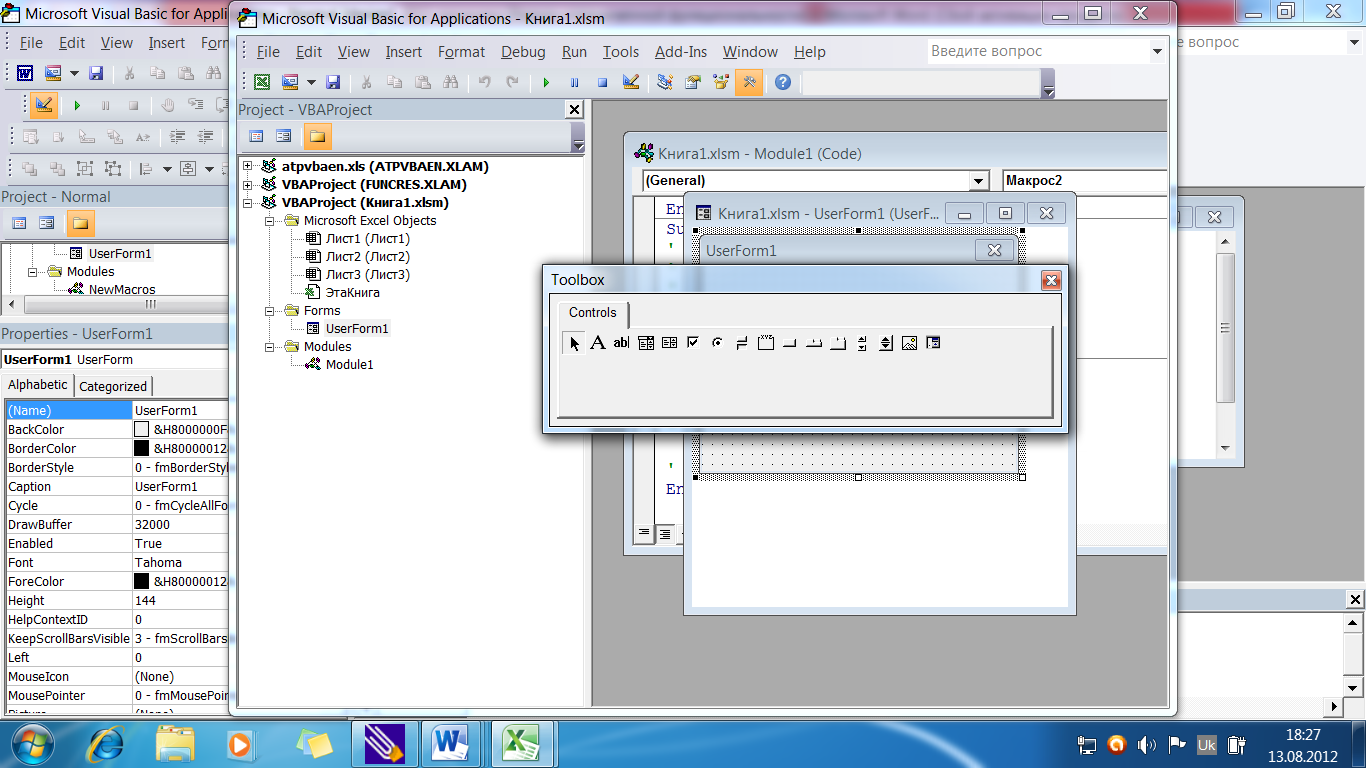Screen dimensions: 1366x768
Task: Click Insert UserForm icon in Excel VBA toolbar
Action: [290, 82]
